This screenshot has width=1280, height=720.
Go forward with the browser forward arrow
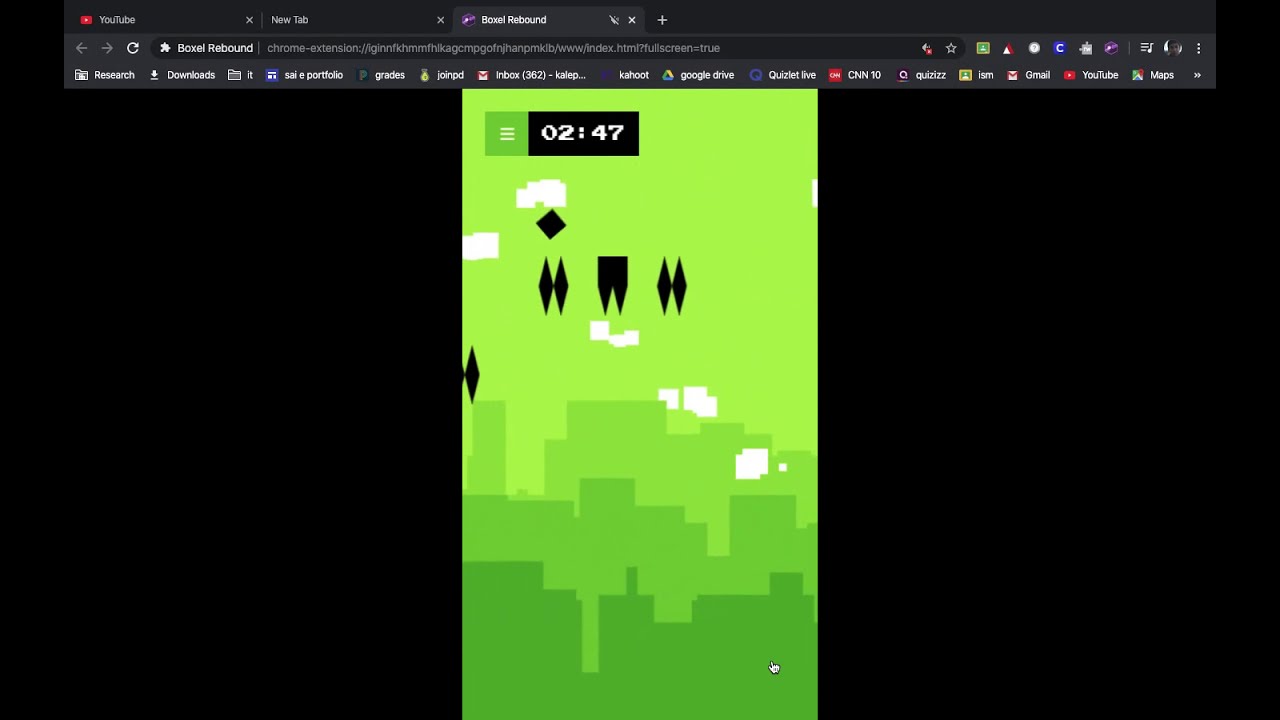pyautogui.click(x=107, y=48)
